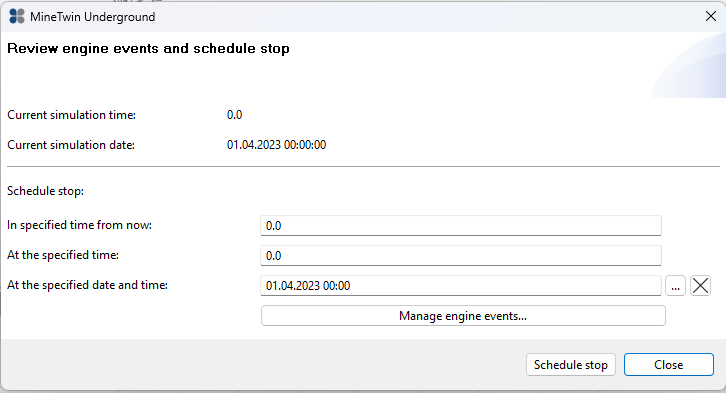Click the 'MineTwin Underground' window title text

(93, 17)
